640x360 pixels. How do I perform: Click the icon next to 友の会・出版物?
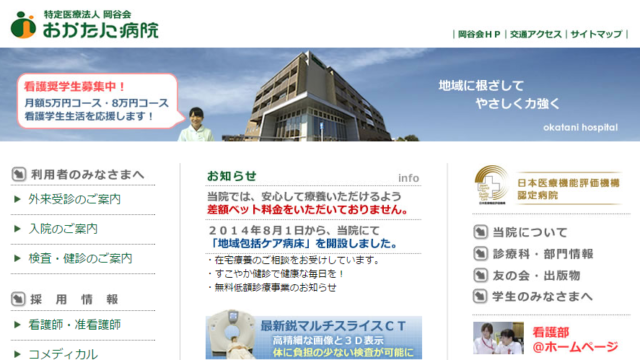click(x=480, y=276)
